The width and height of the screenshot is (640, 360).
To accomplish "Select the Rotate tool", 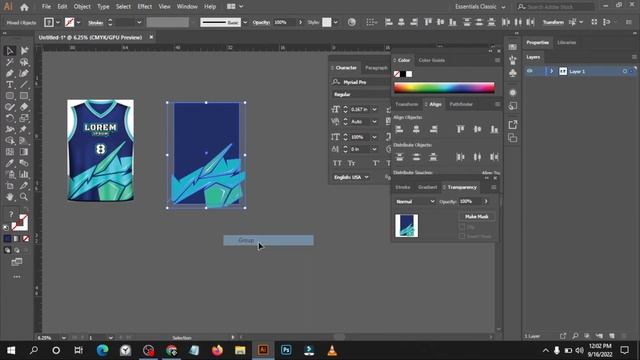I will pyautogui.click(x=10, y=118).
